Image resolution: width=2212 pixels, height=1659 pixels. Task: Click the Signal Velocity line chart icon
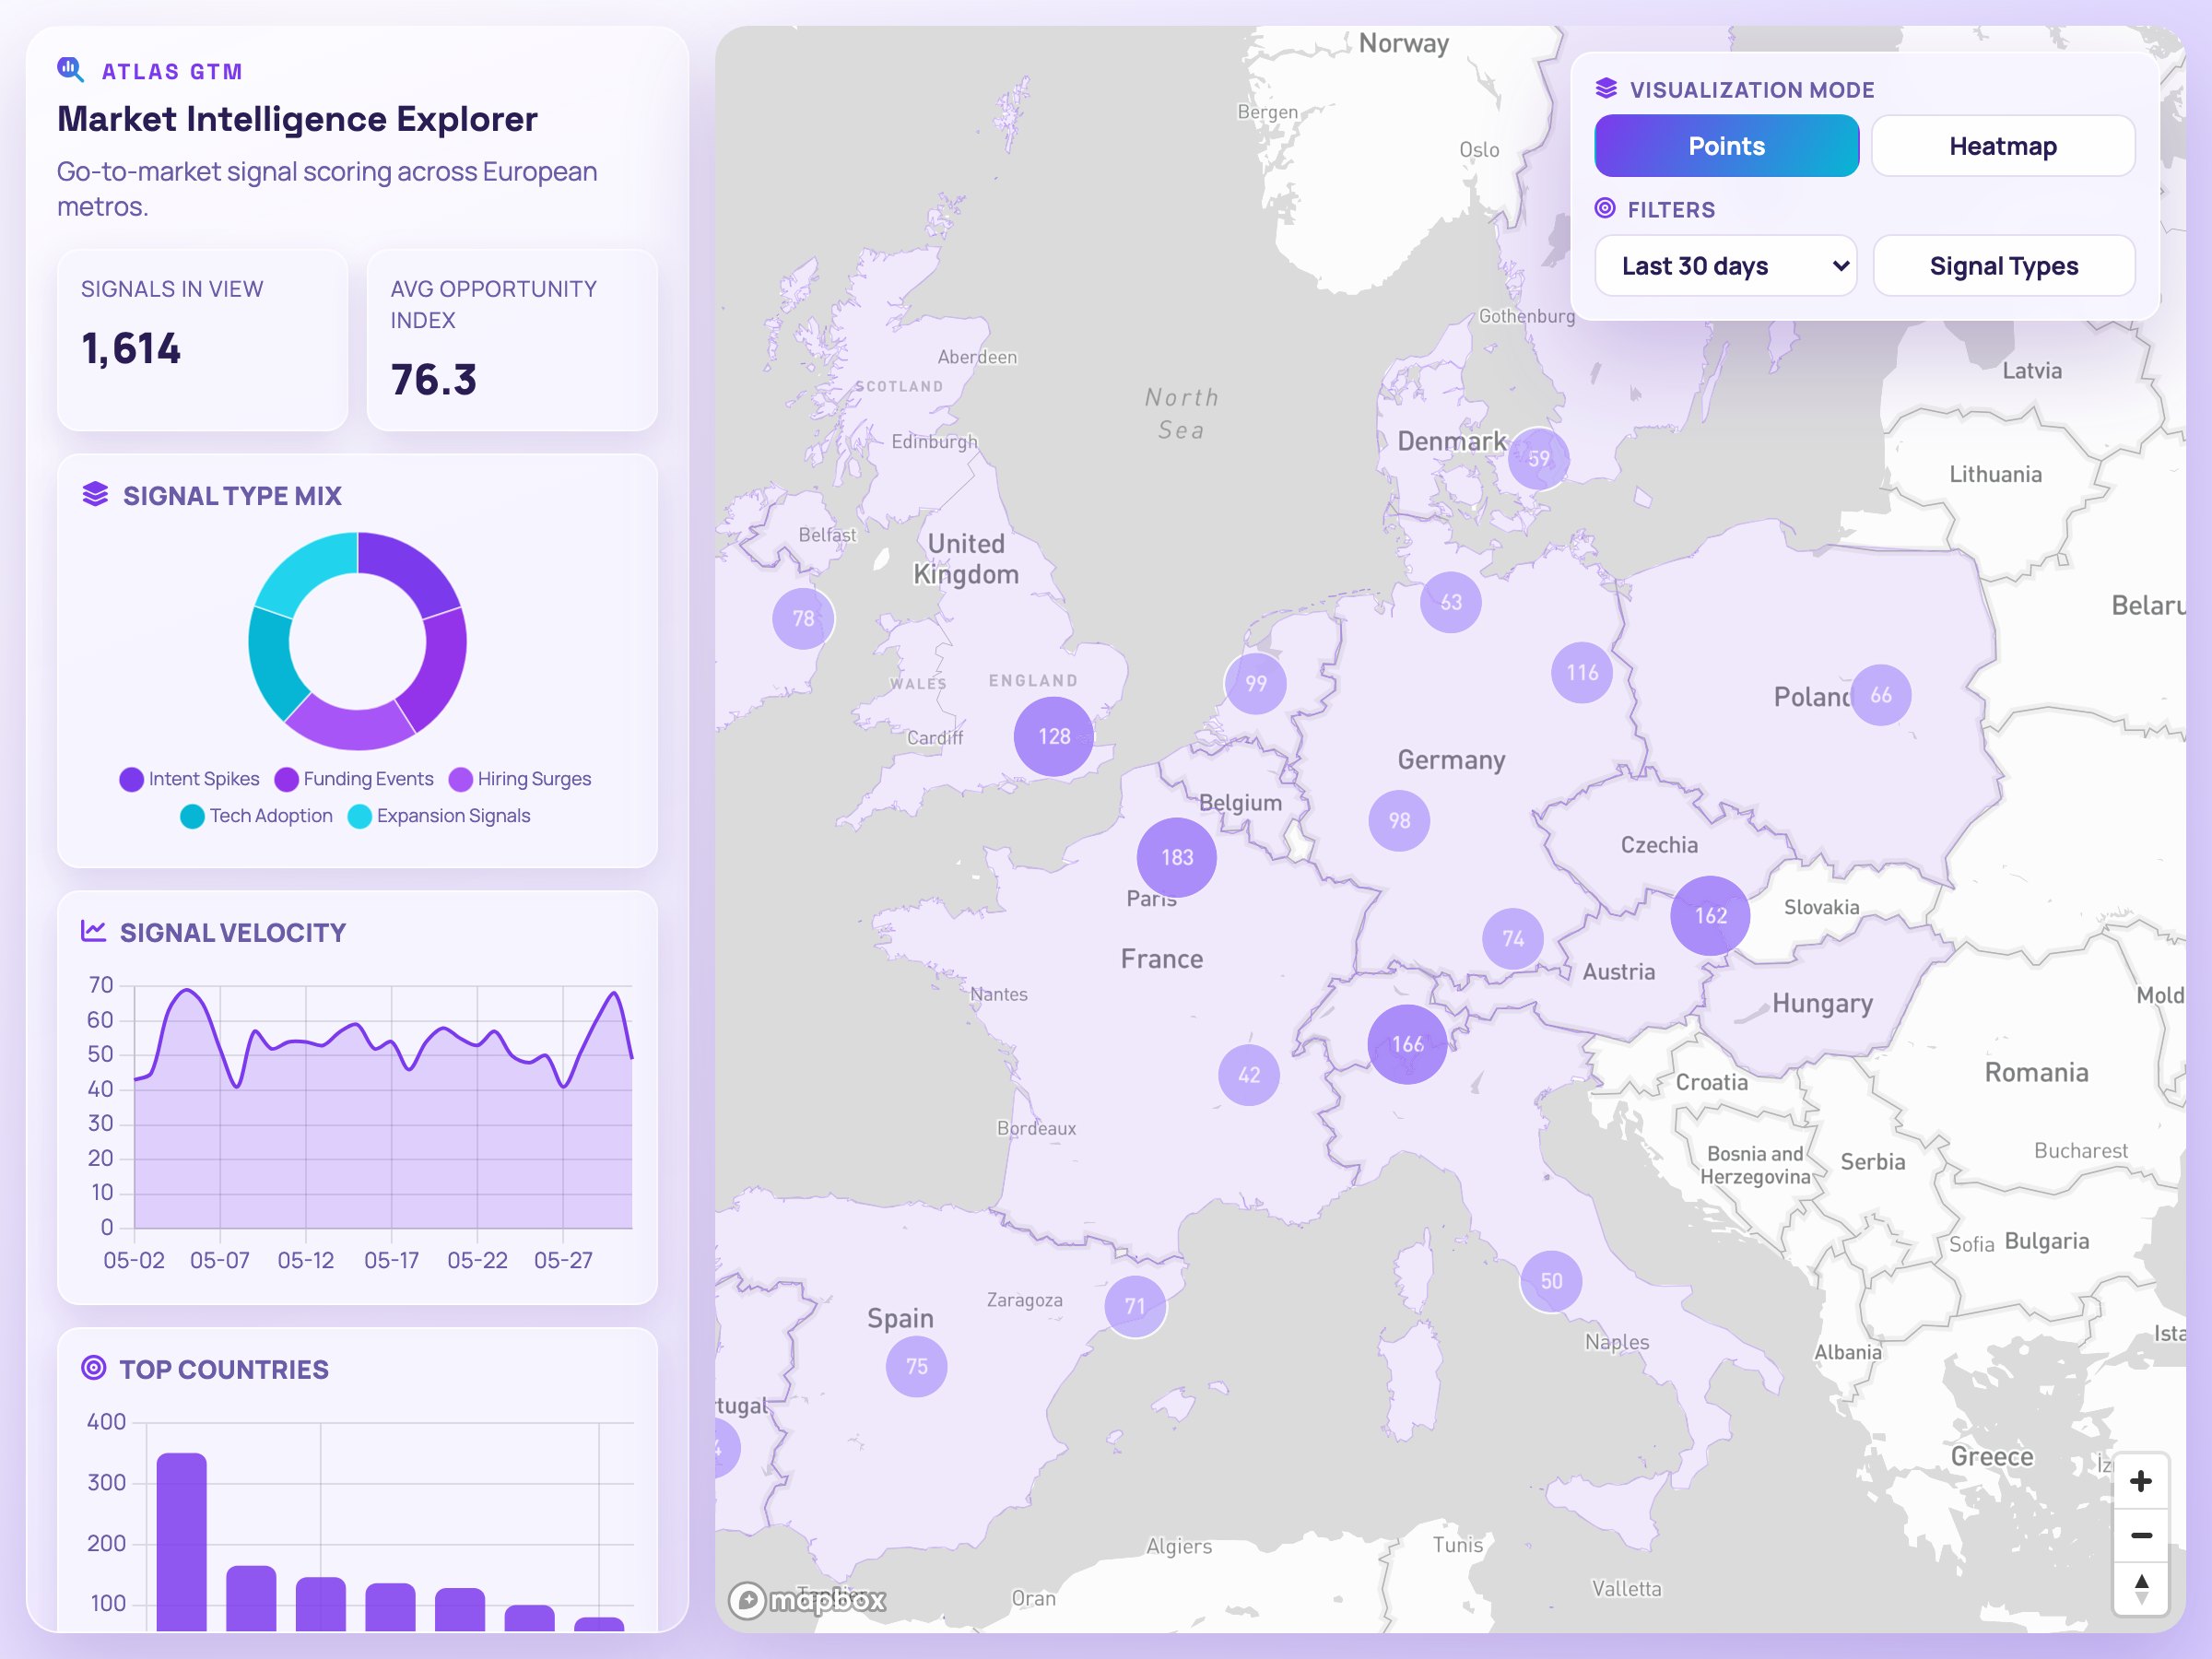tap(93, 930)
